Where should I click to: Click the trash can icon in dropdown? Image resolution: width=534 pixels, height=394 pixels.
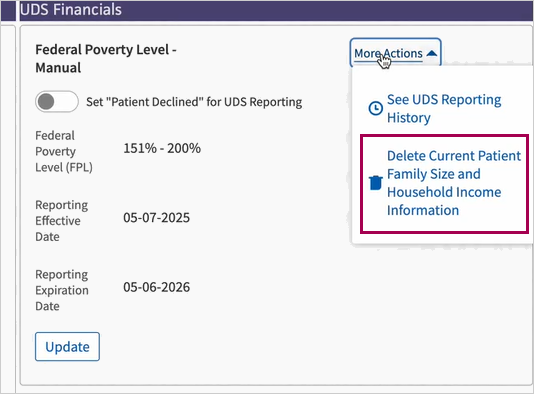[376, 183]
